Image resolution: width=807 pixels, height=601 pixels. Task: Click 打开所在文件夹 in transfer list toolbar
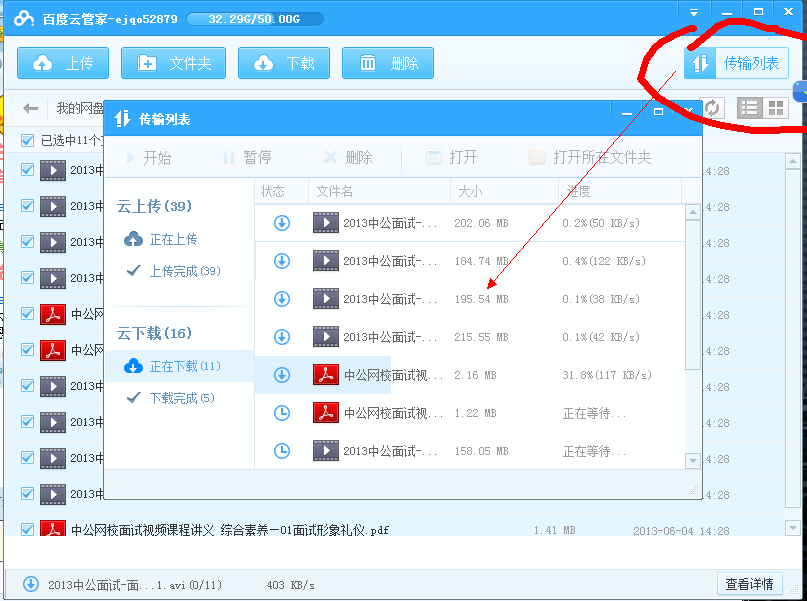(590, 157)
